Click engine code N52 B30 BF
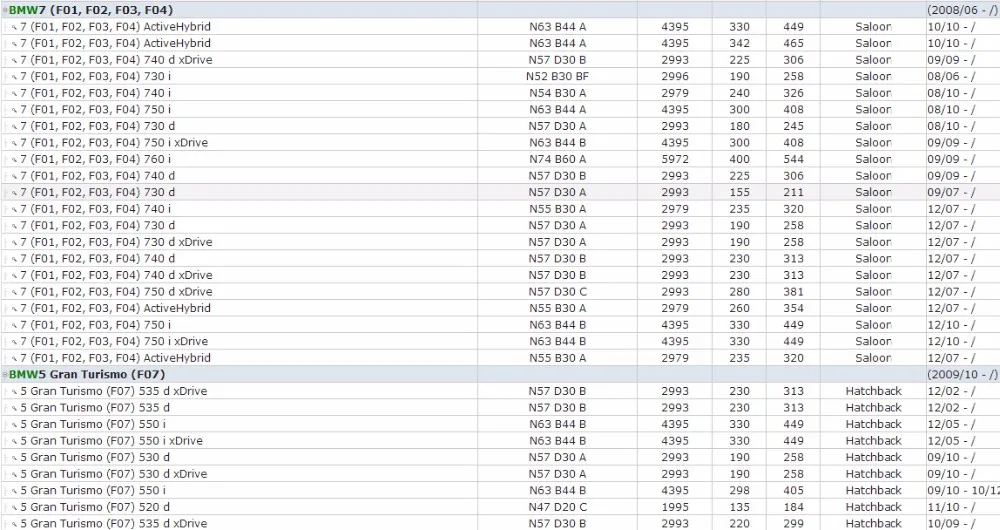Image resolution: width=1000 pixels, height=530 pixels. 557,77
